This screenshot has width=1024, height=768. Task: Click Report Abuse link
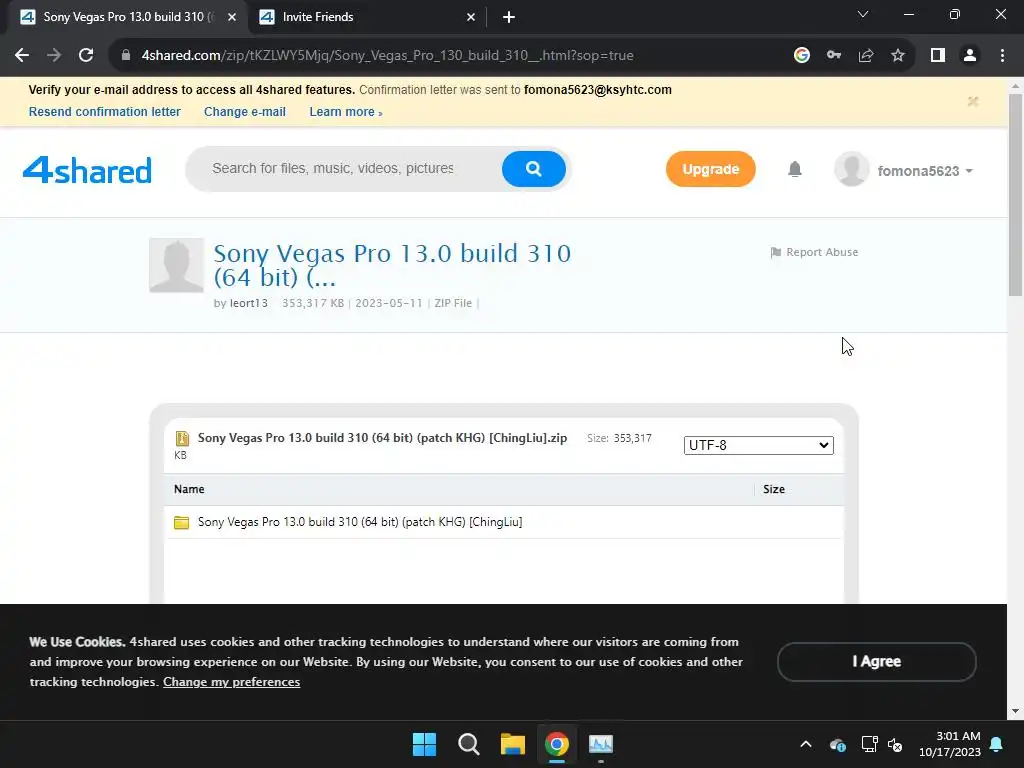(x=814, y=252)
